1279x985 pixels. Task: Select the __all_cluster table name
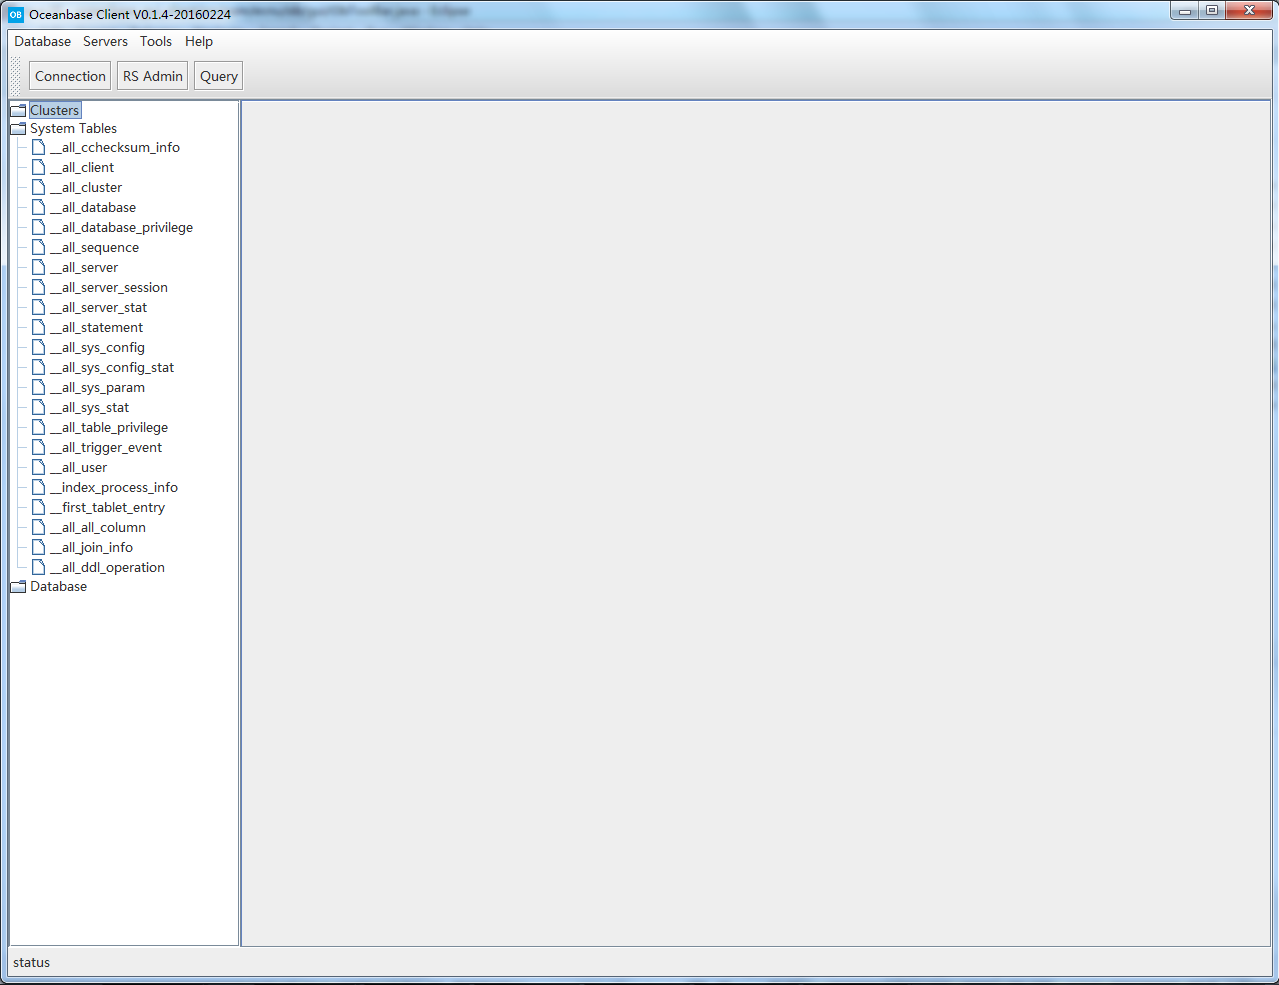pos(86,187)
